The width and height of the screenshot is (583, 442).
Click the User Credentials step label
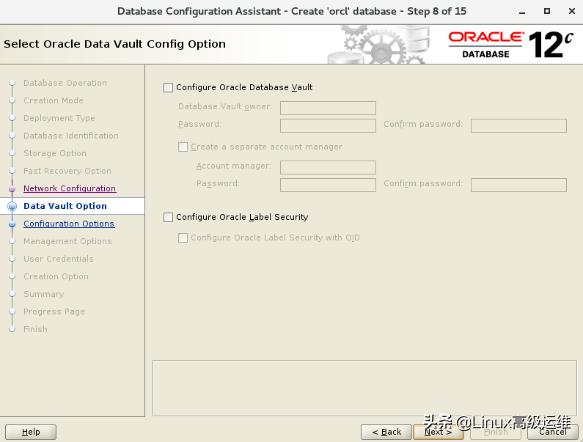(58, 259)
